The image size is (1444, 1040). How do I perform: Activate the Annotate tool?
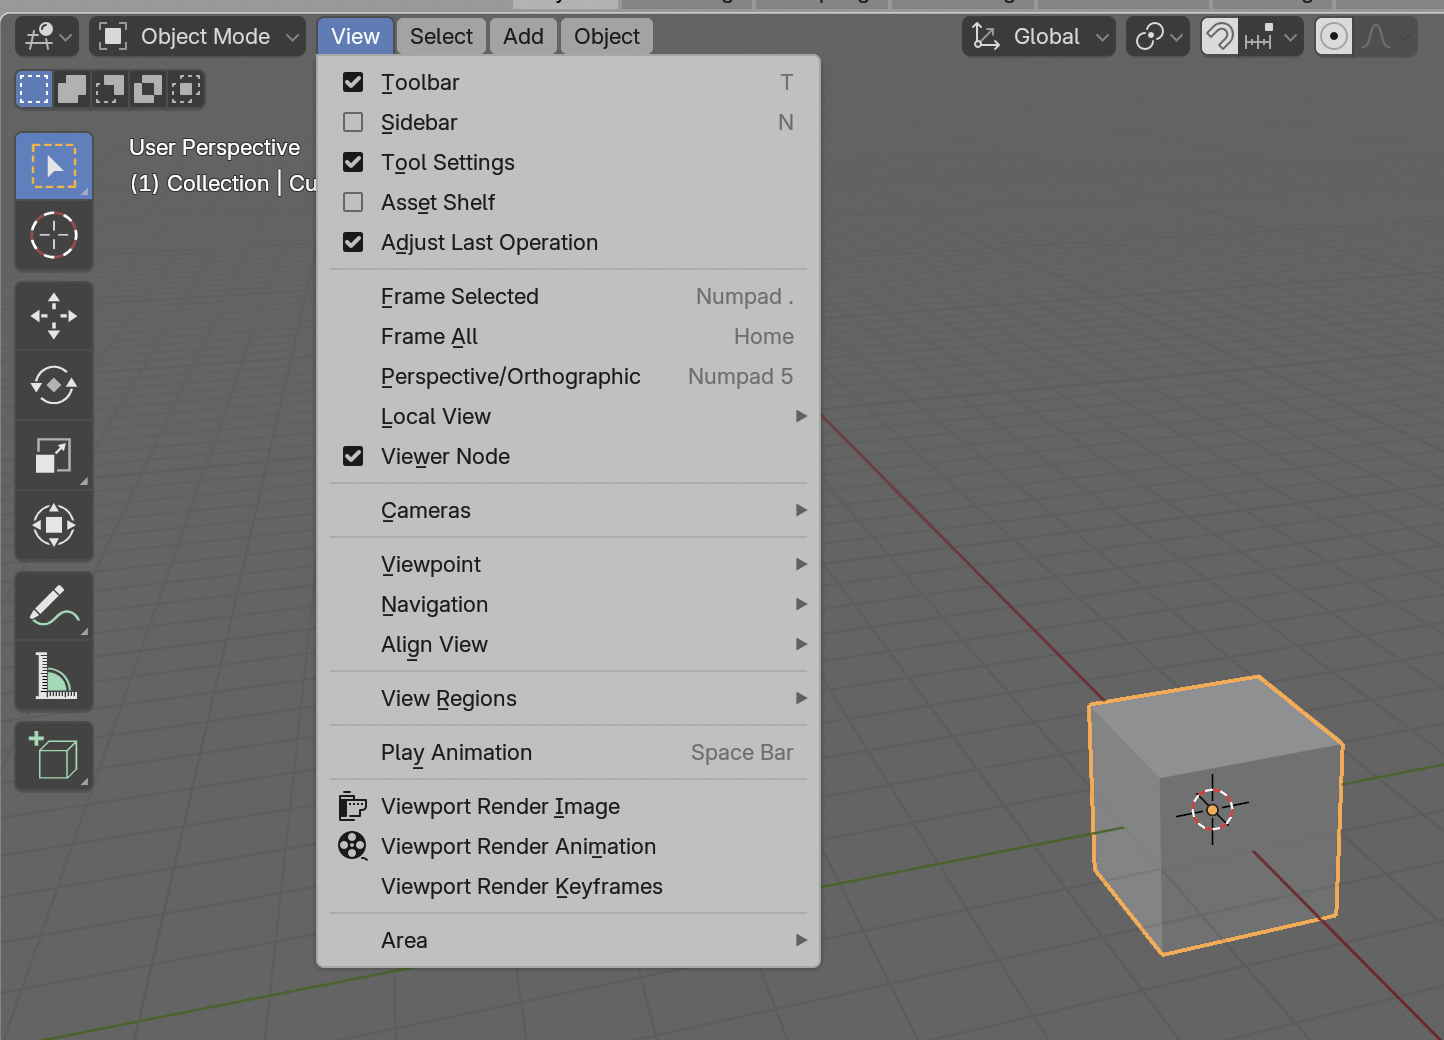tap(54, 606)
